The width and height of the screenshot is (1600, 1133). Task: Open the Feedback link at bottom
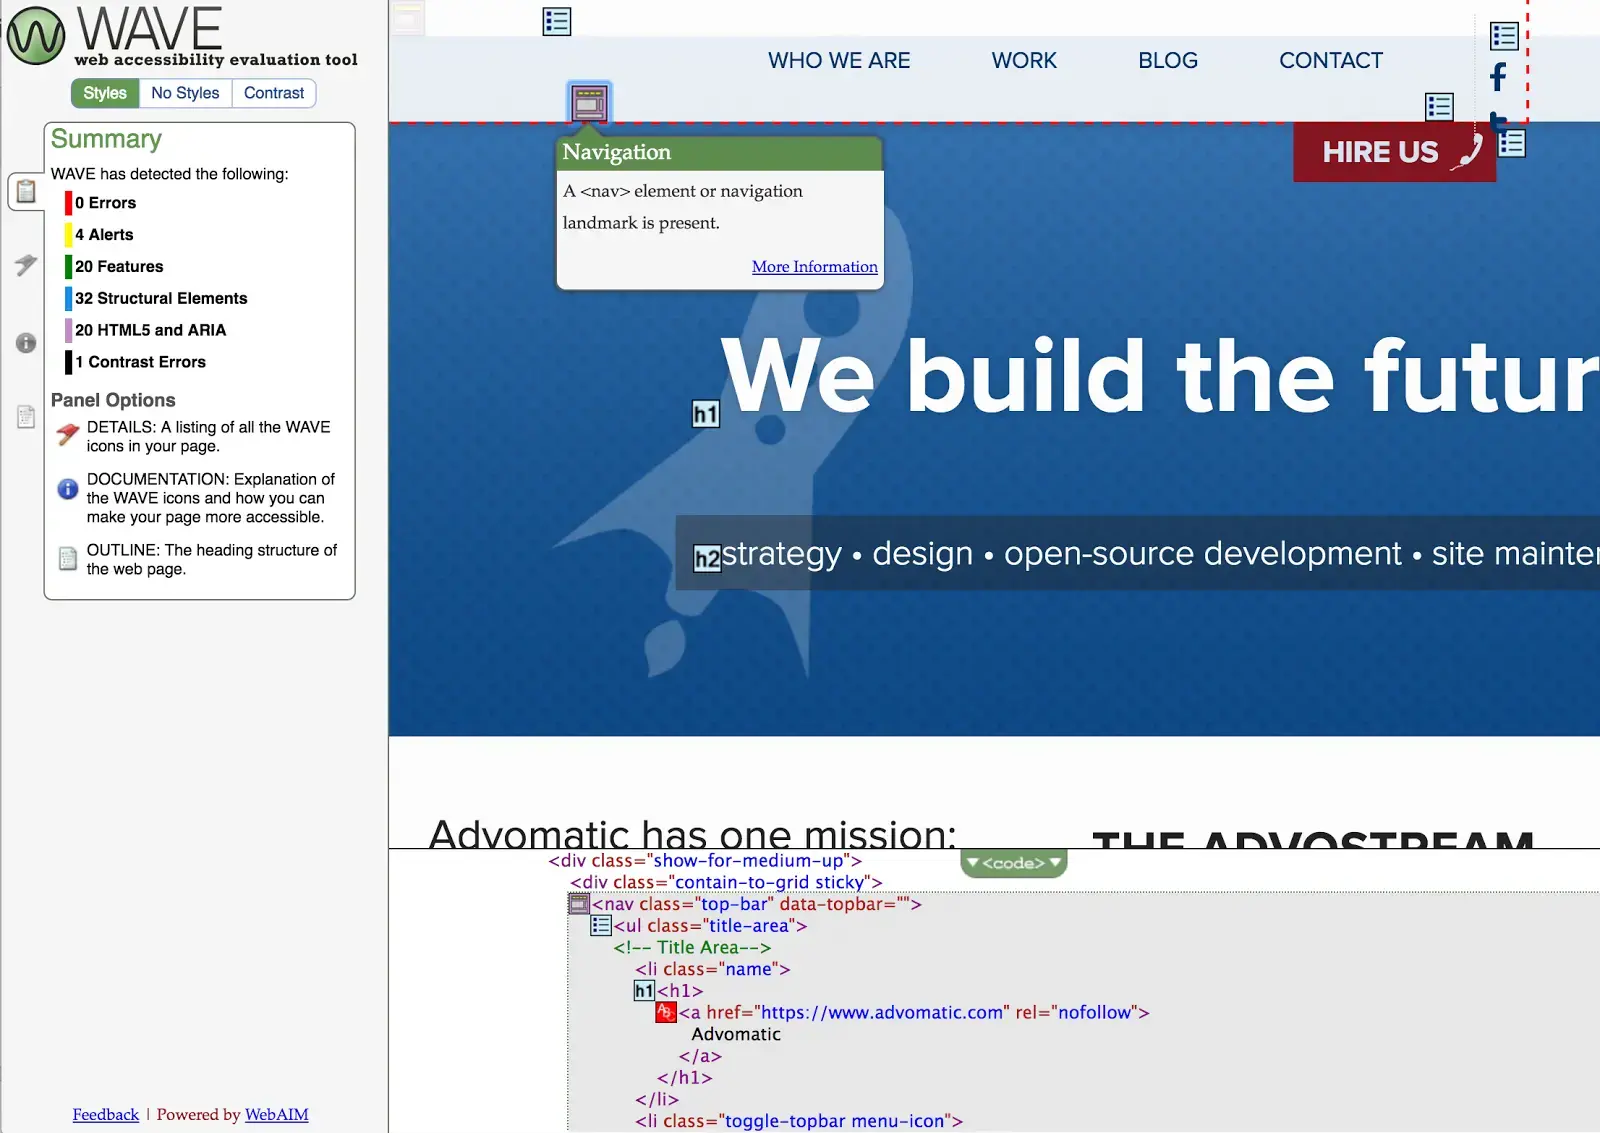105,1115
